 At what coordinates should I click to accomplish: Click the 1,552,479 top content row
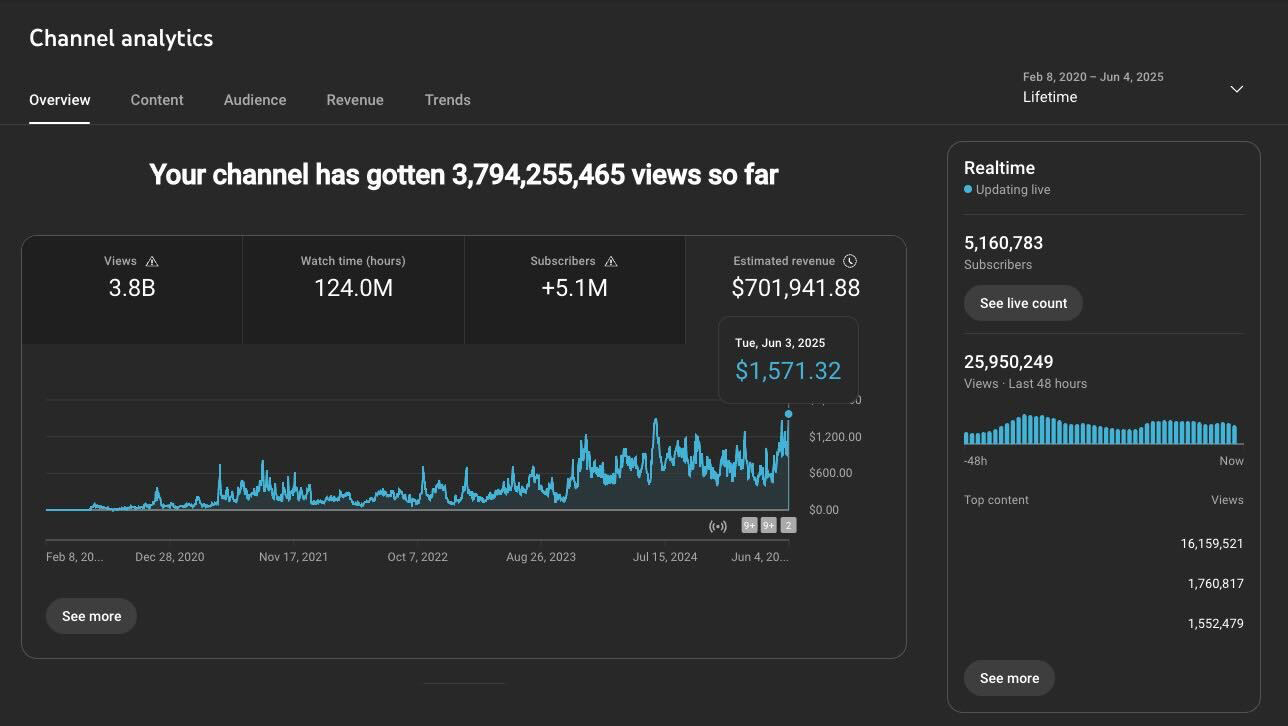pos(1104,624)
